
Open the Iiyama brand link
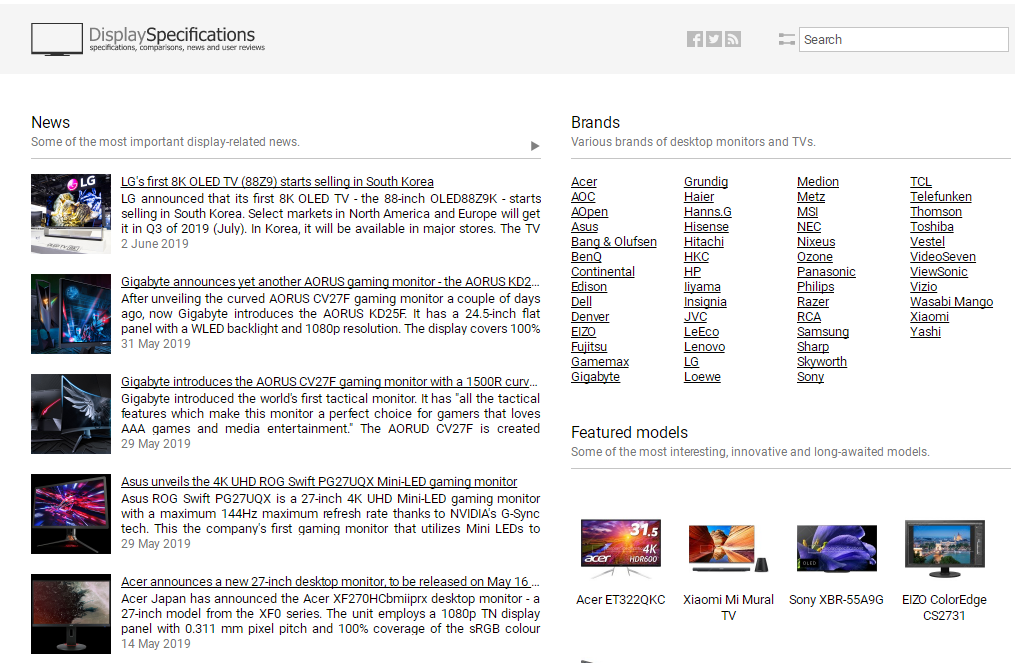pyautogui.click(x=702, y=287)
